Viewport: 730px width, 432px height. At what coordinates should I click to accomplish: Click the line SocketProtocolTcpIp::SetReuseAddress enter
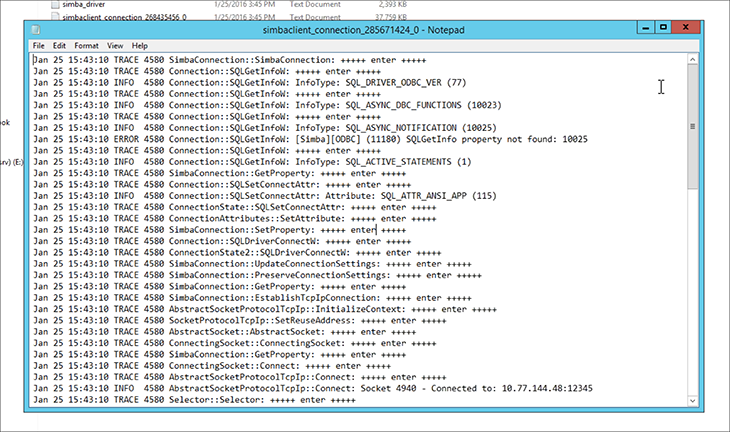point(240,321)
